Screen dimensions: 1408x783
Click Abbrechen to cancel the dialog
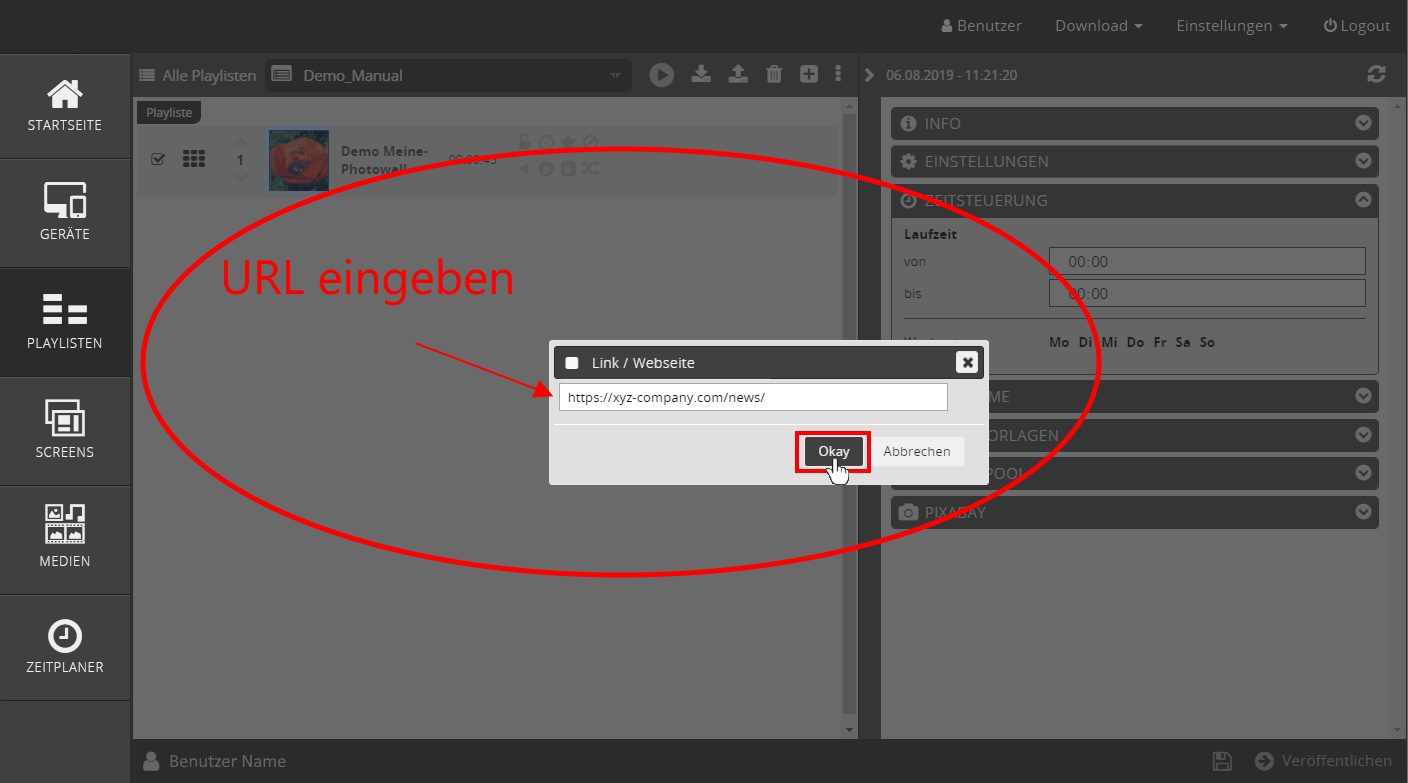point(916,452)
